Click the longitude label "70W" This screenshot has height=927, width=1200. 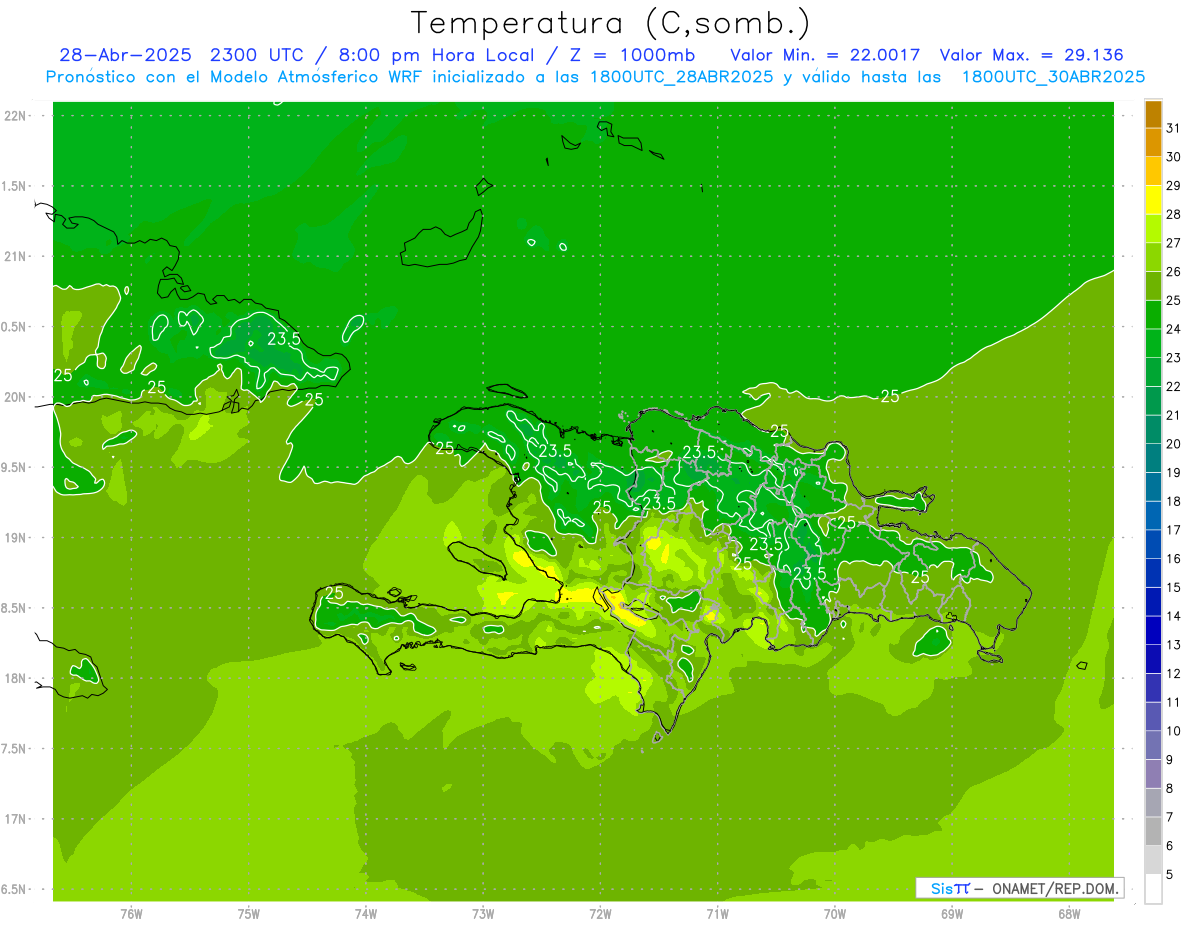coord(835,914)
